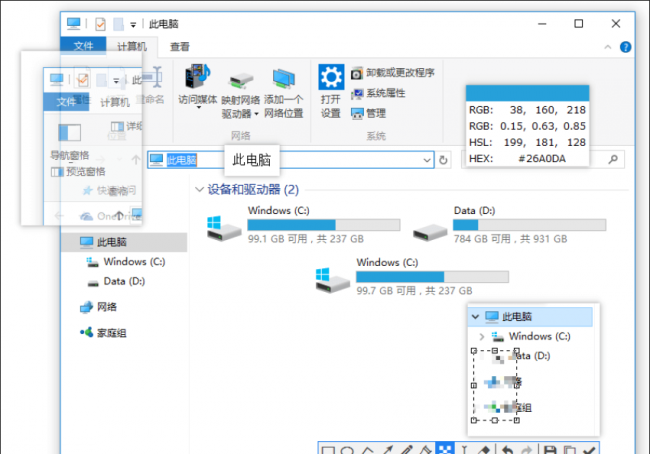
Task: Select the Arrow annotation tool
Action: pyautogui.click(x=387, y=450)
